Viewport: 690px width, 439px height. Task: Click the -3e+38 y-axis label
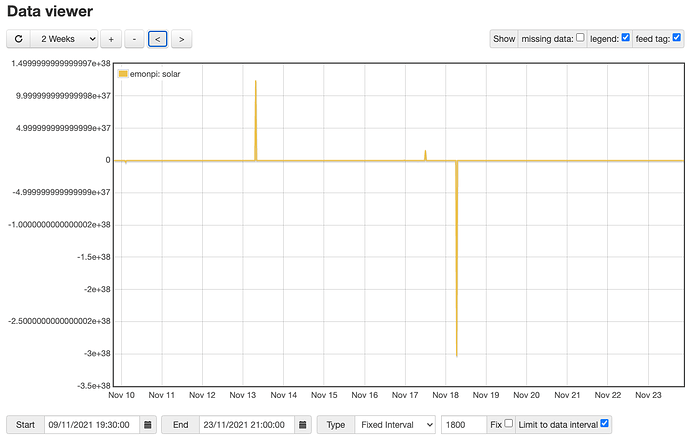tap(97, 354)
